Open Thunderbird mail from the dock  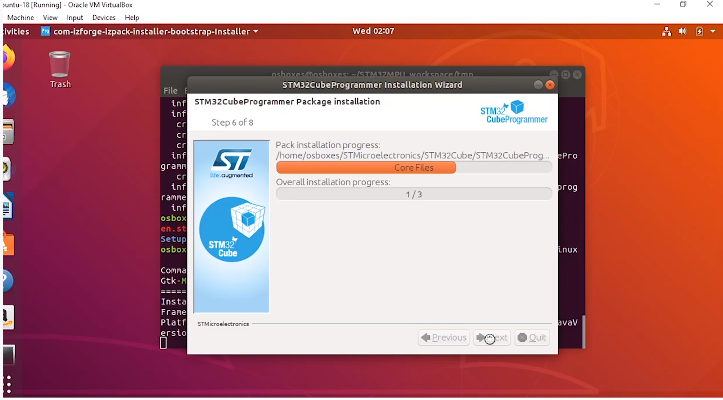click(8, 95)
